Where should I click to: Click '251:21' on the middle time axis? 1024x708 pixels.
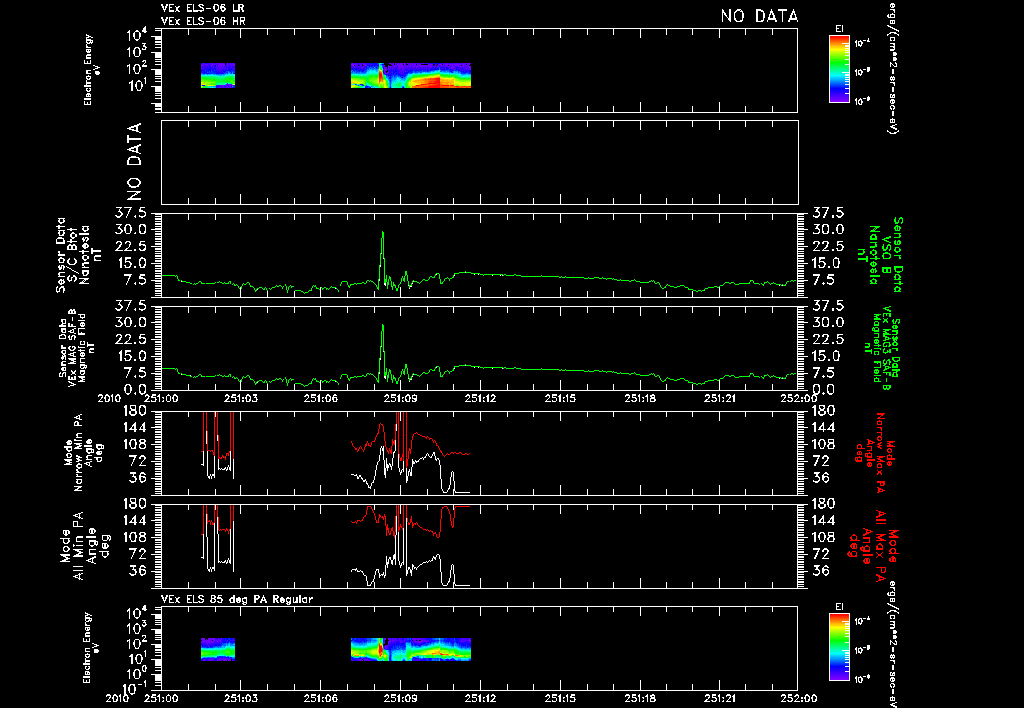point(719,398)
